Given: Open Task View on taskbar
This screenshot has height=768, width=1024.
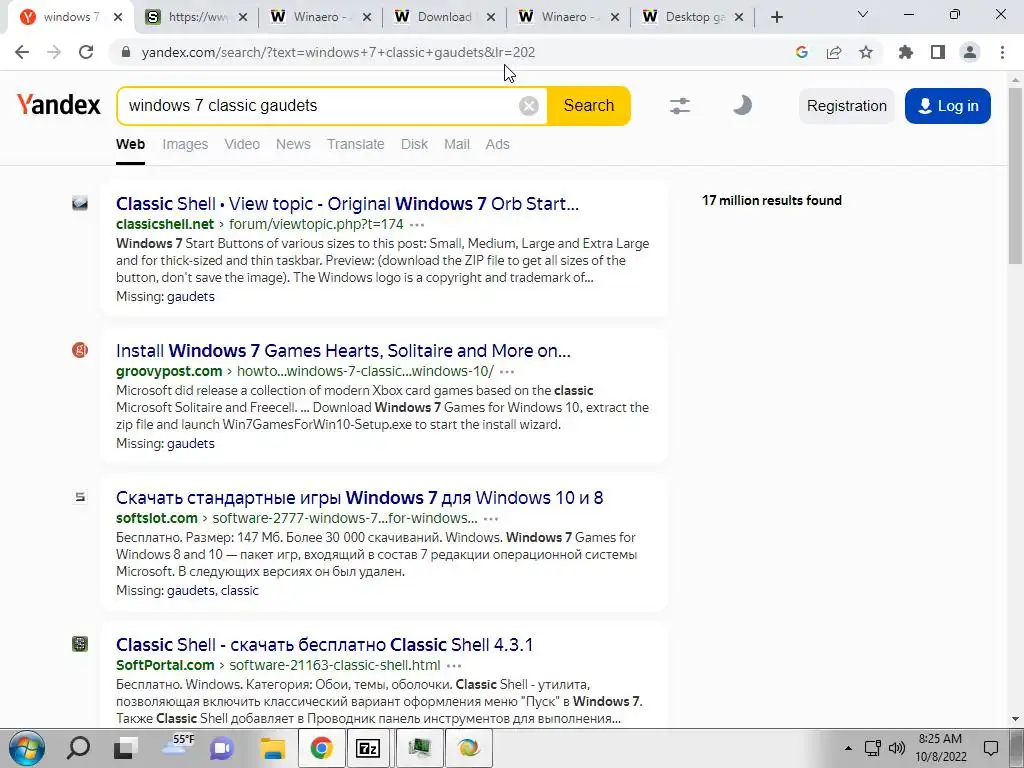Looking at the screenshot, I should (125, 748).
